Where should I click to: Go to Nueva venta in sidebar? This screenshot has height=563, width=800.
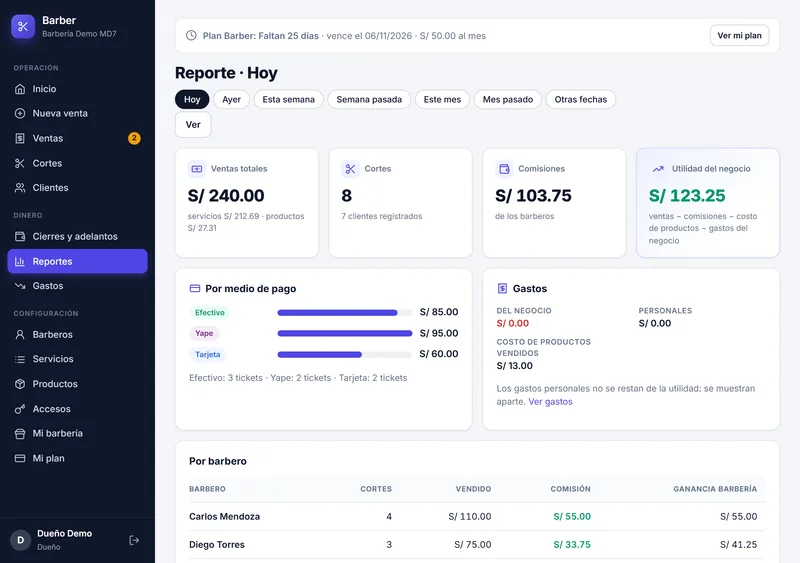[x=78, y=113]
